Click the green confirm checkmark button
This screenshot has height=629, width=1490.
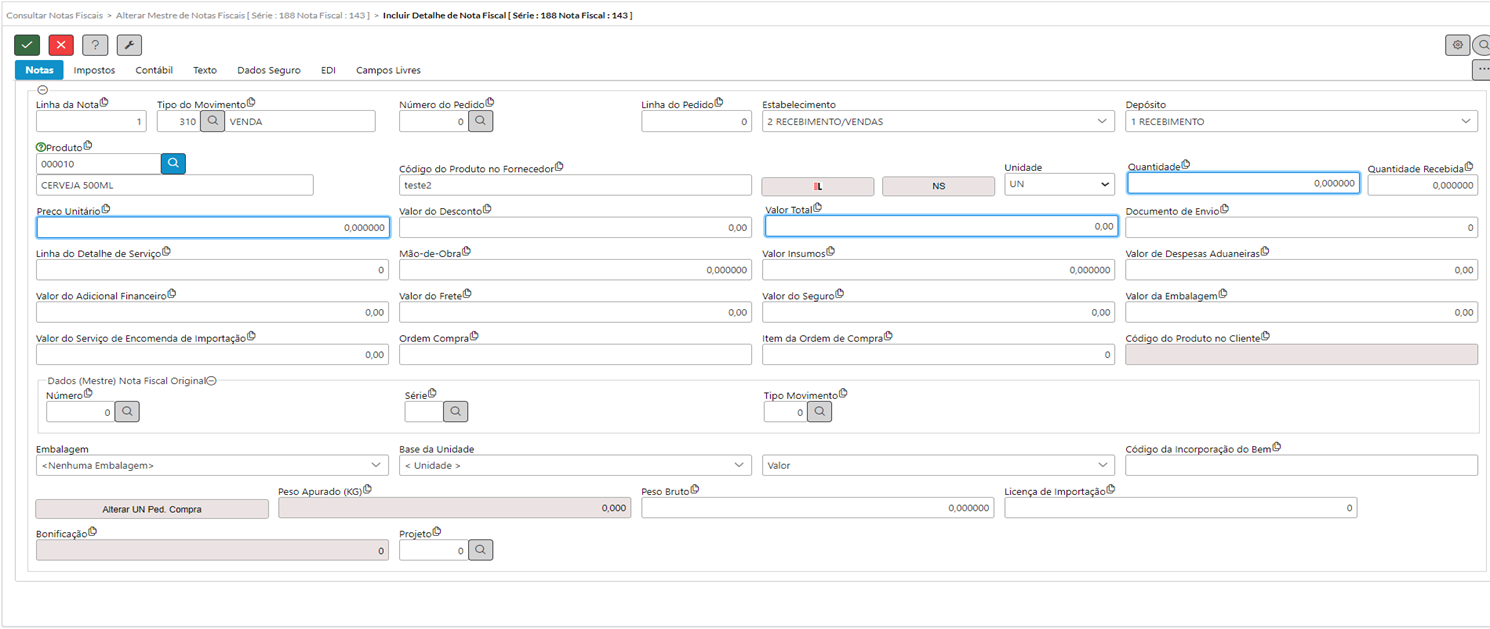point(27,45)
